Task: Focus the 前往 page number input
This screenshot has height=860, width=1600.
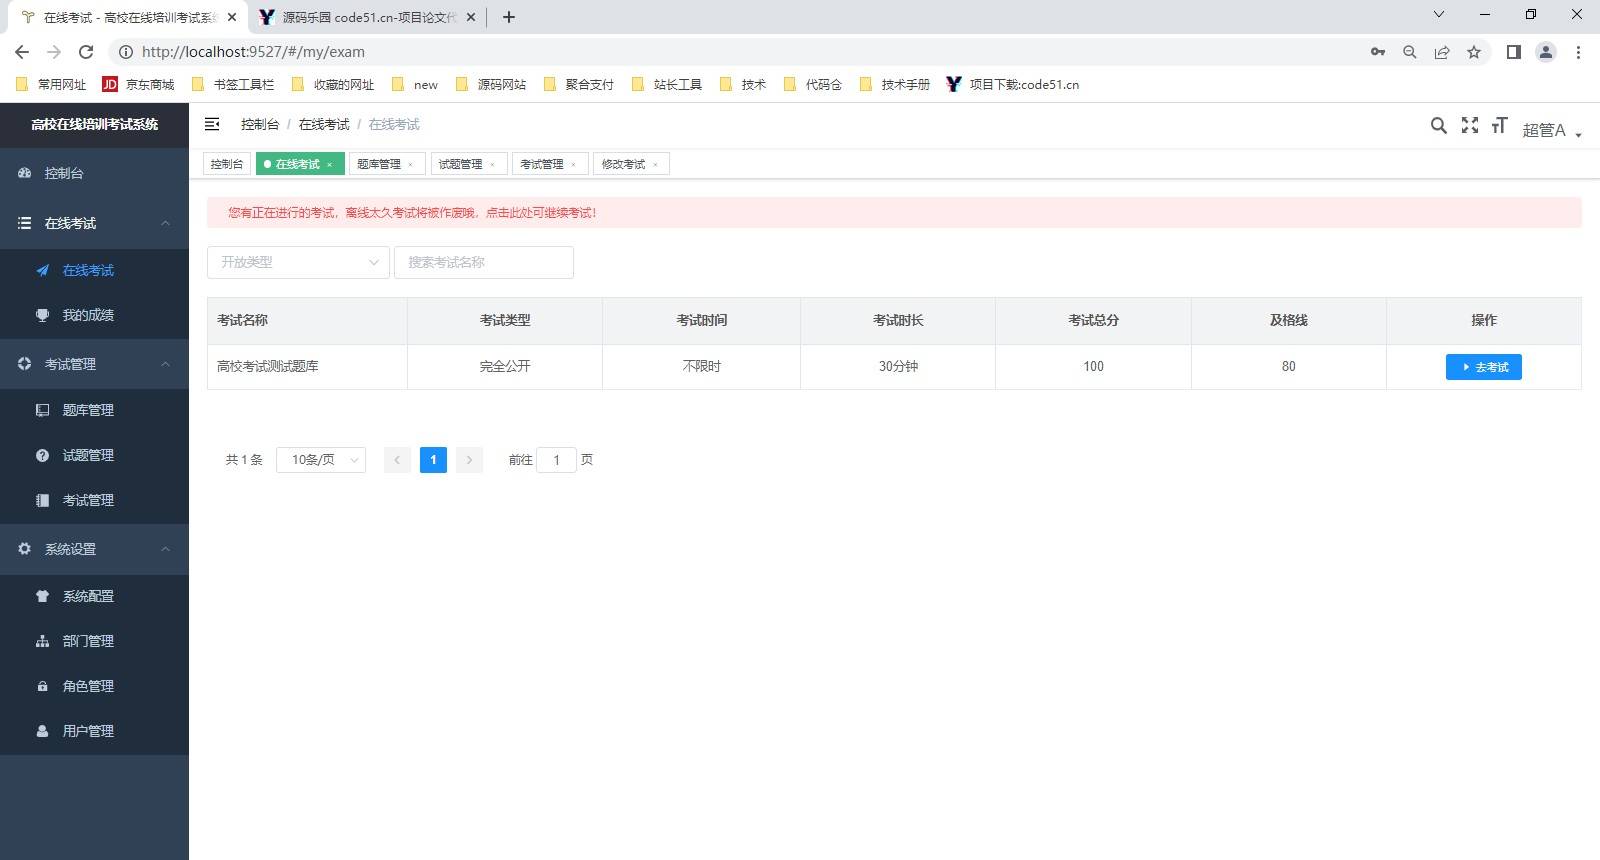Action: click(557, 460)
